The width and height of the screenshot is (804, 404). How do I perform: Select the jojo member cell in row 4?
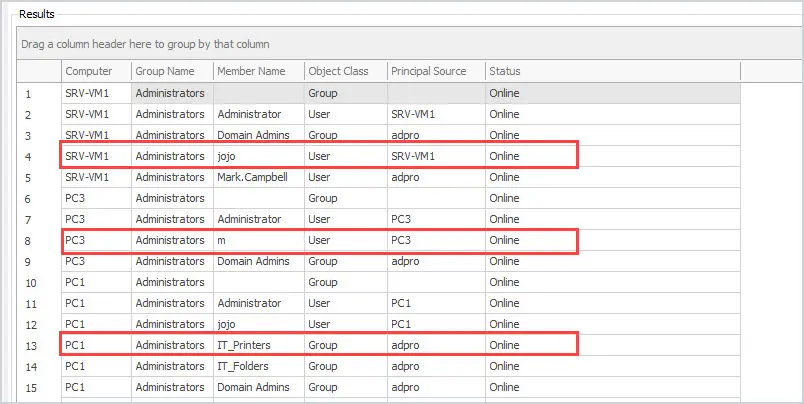click(259, 156)
